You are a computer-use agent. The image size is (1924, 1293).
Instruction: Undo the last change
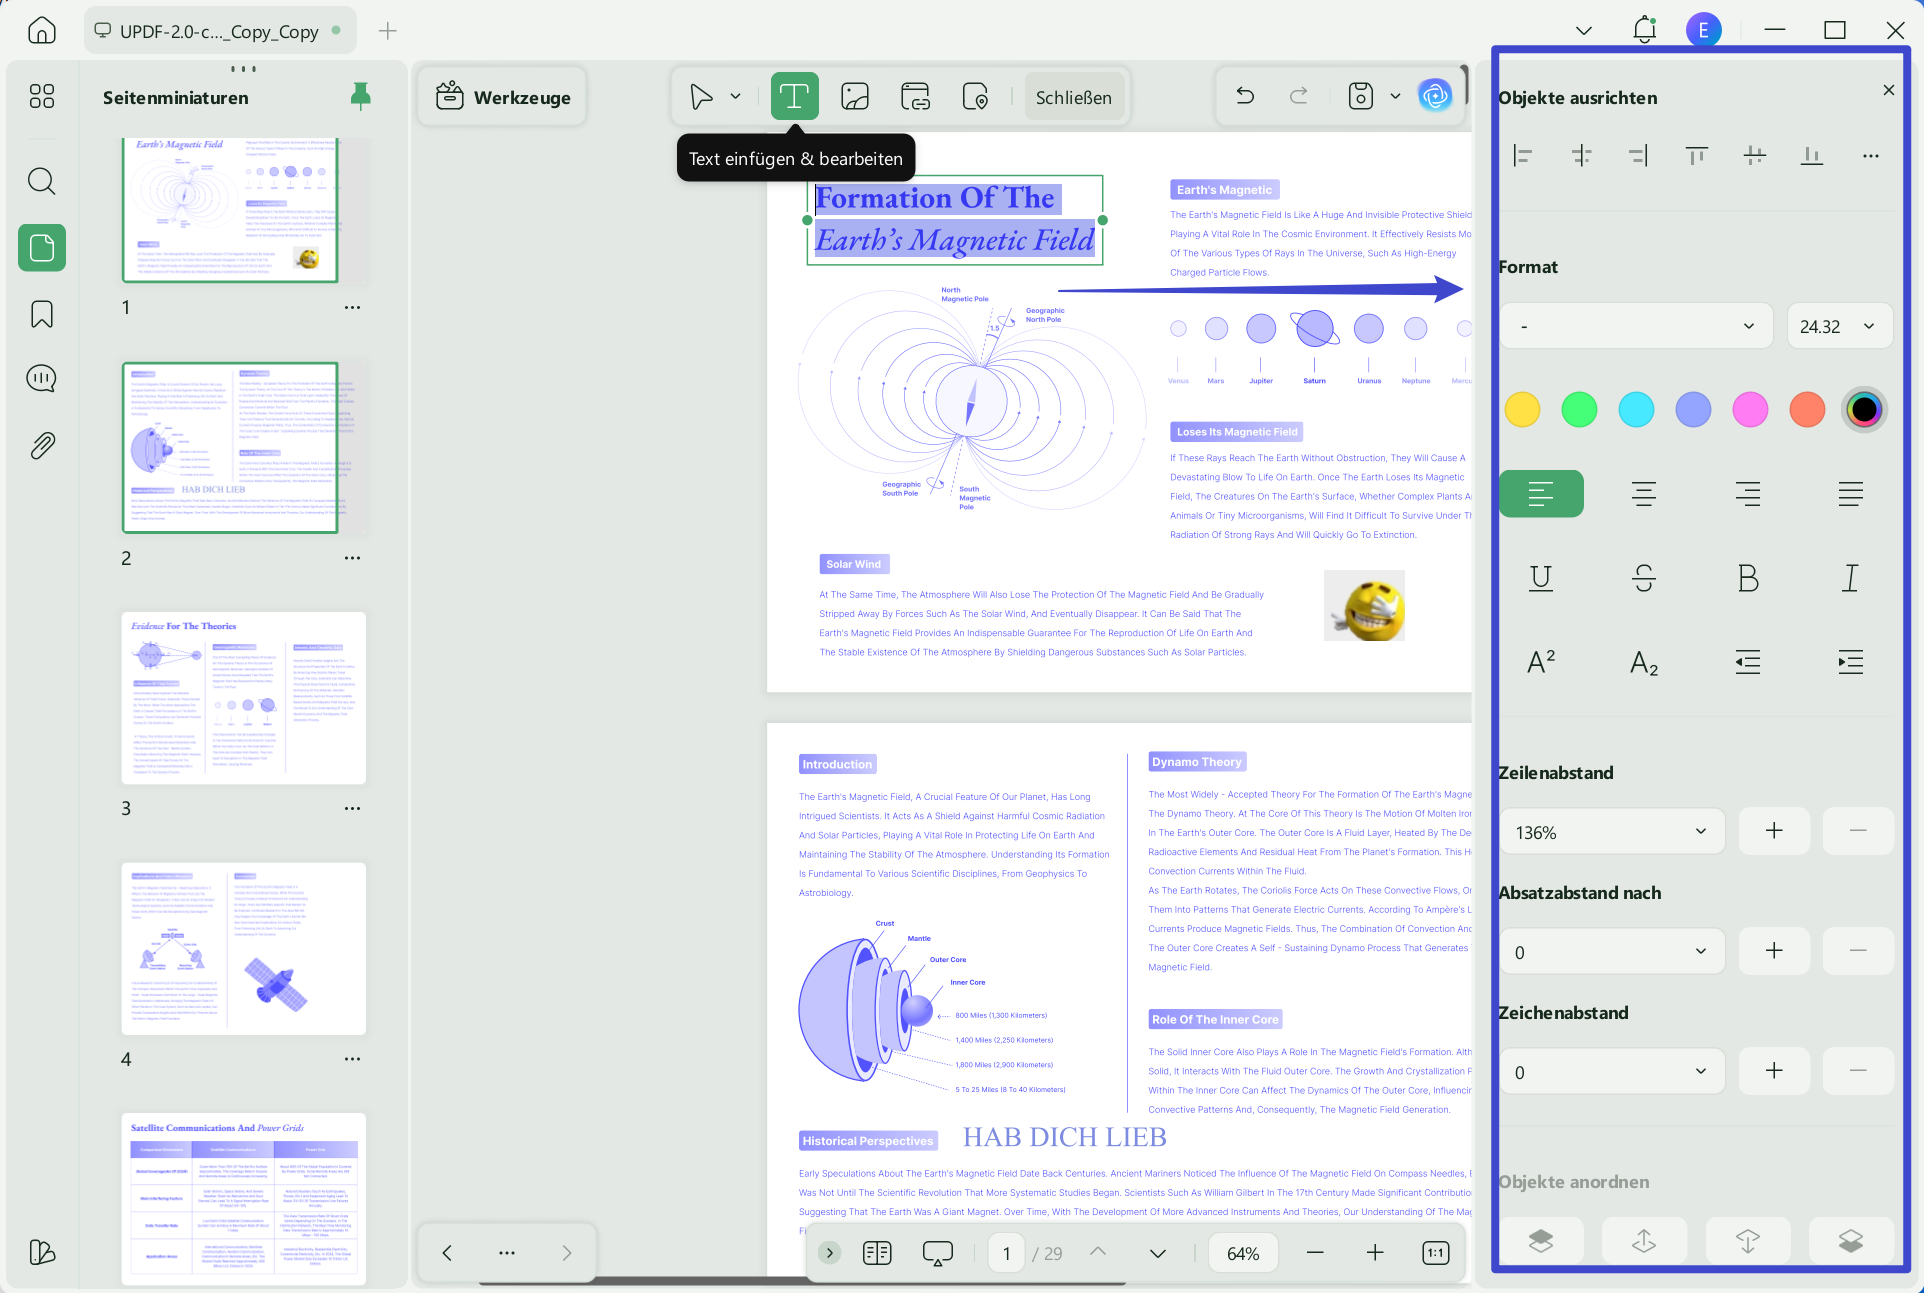(1244, 96)
